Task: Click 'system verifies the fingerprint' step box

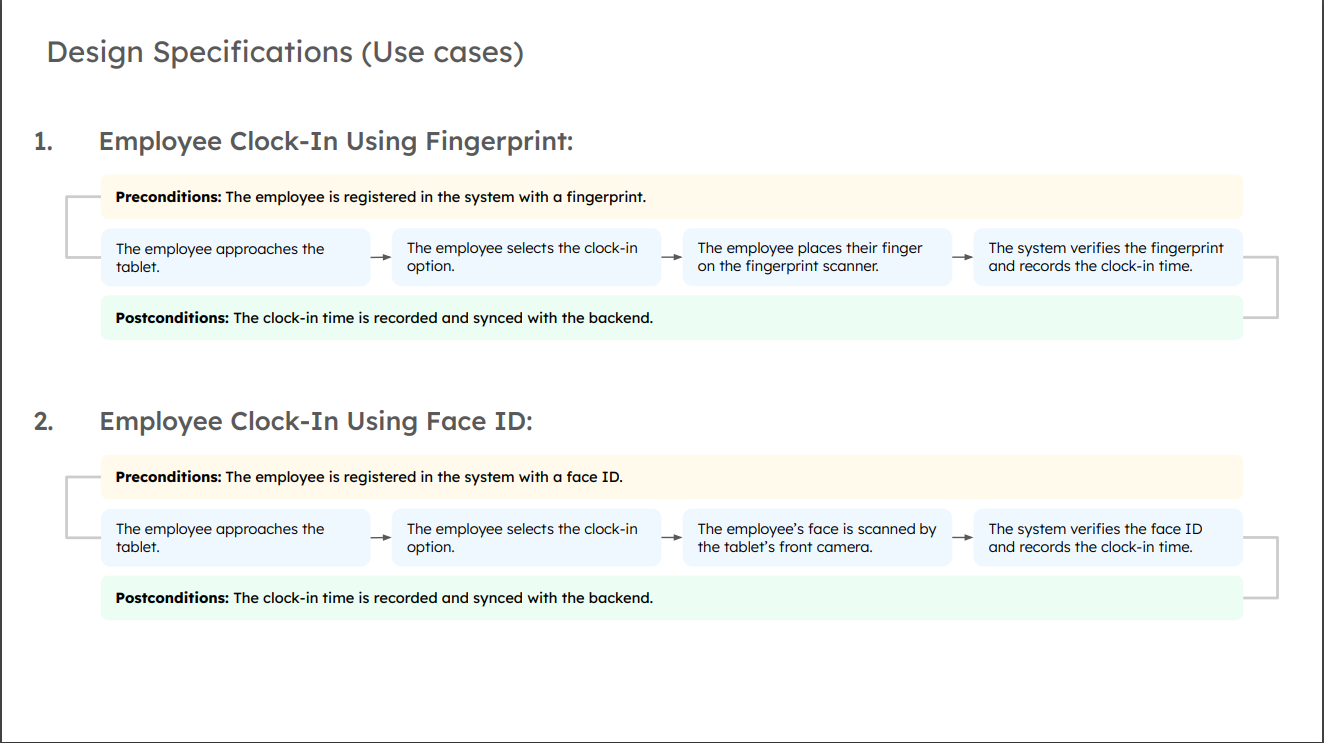Action: [x=1108, y=258]
